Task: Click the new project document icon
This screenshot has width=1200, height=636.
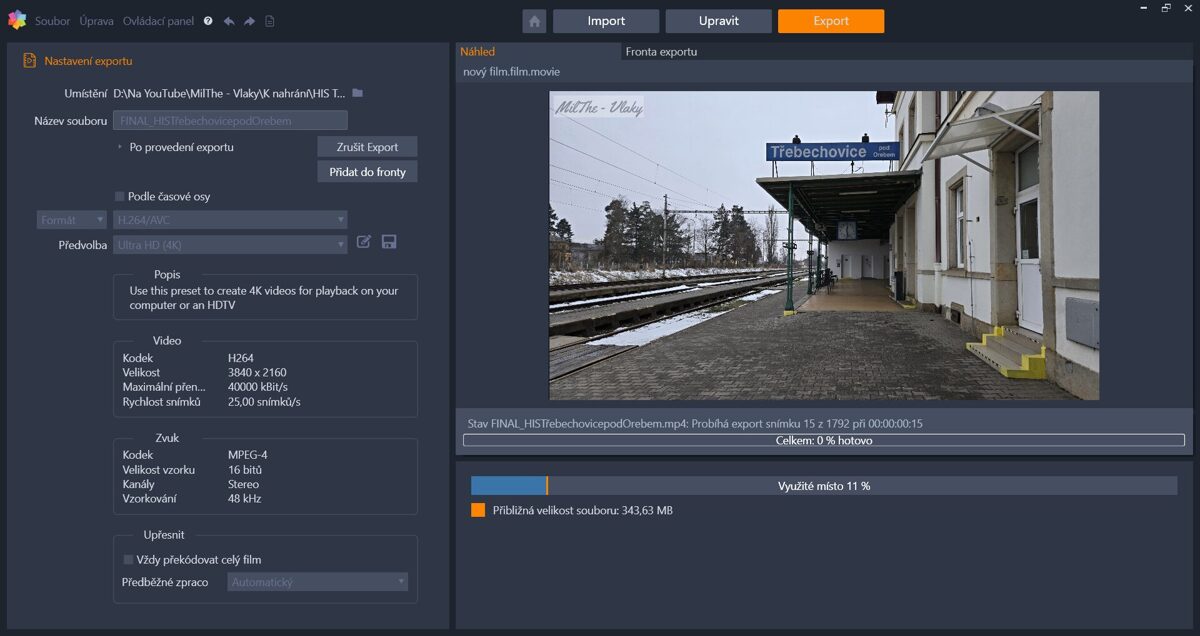Action: click(270, 21)
